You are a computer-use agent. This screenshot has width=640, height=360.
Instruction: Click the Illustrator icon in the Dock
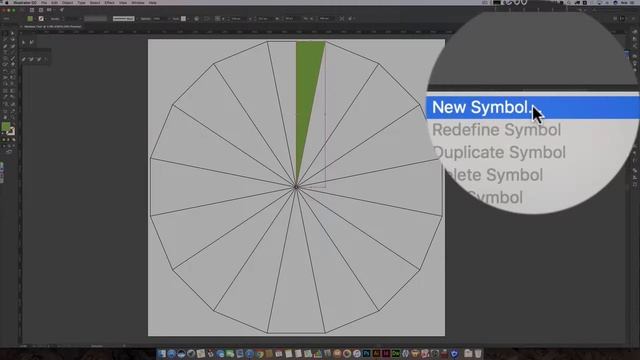point(376,353)
